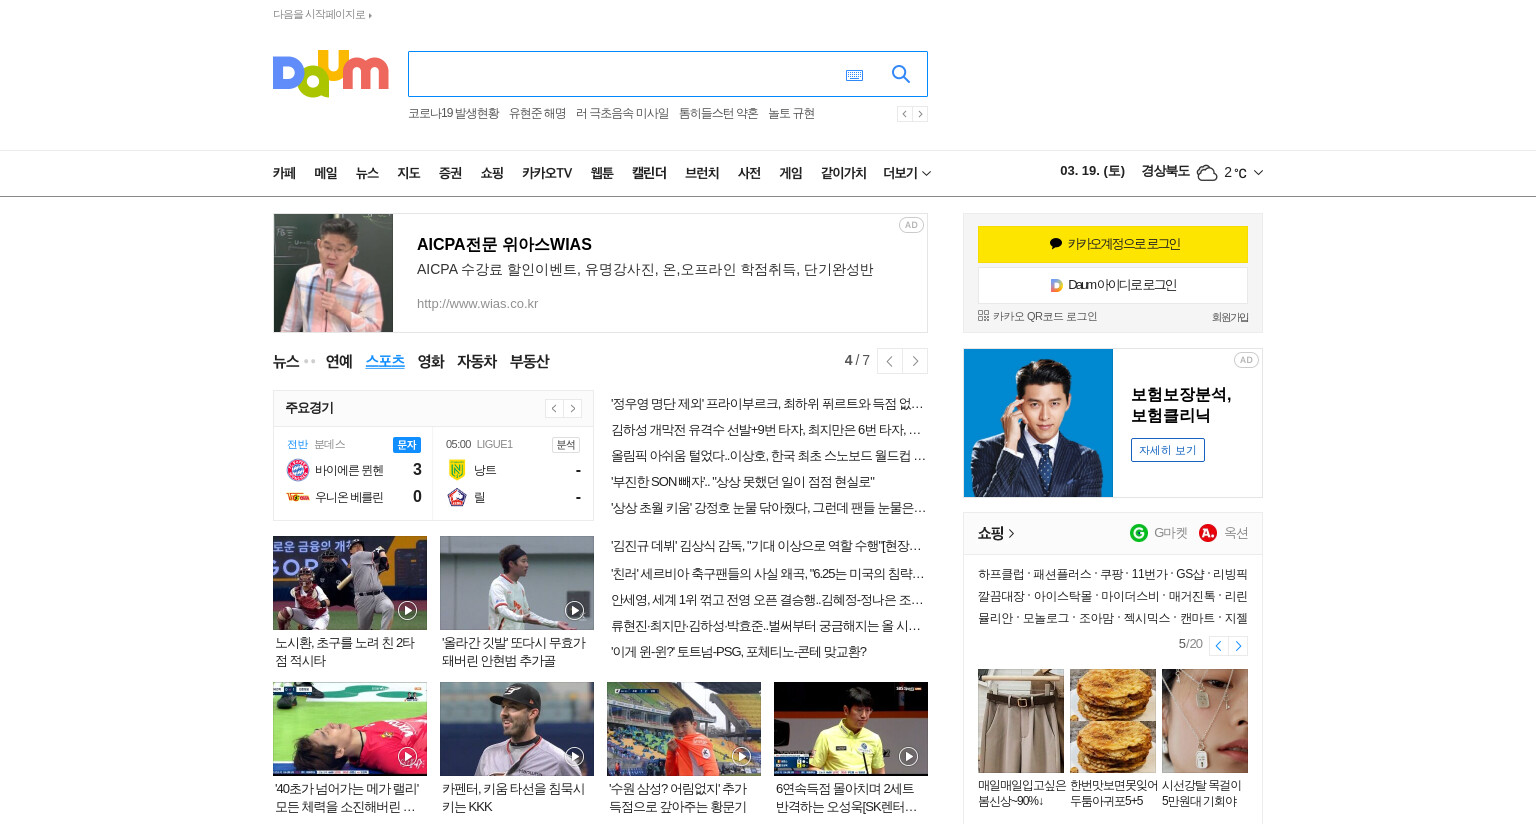This screenshot has width=1536, height=824.
Task: Log in with 카카오계정
Action: pyautogui.click(x=1113, y=244)
